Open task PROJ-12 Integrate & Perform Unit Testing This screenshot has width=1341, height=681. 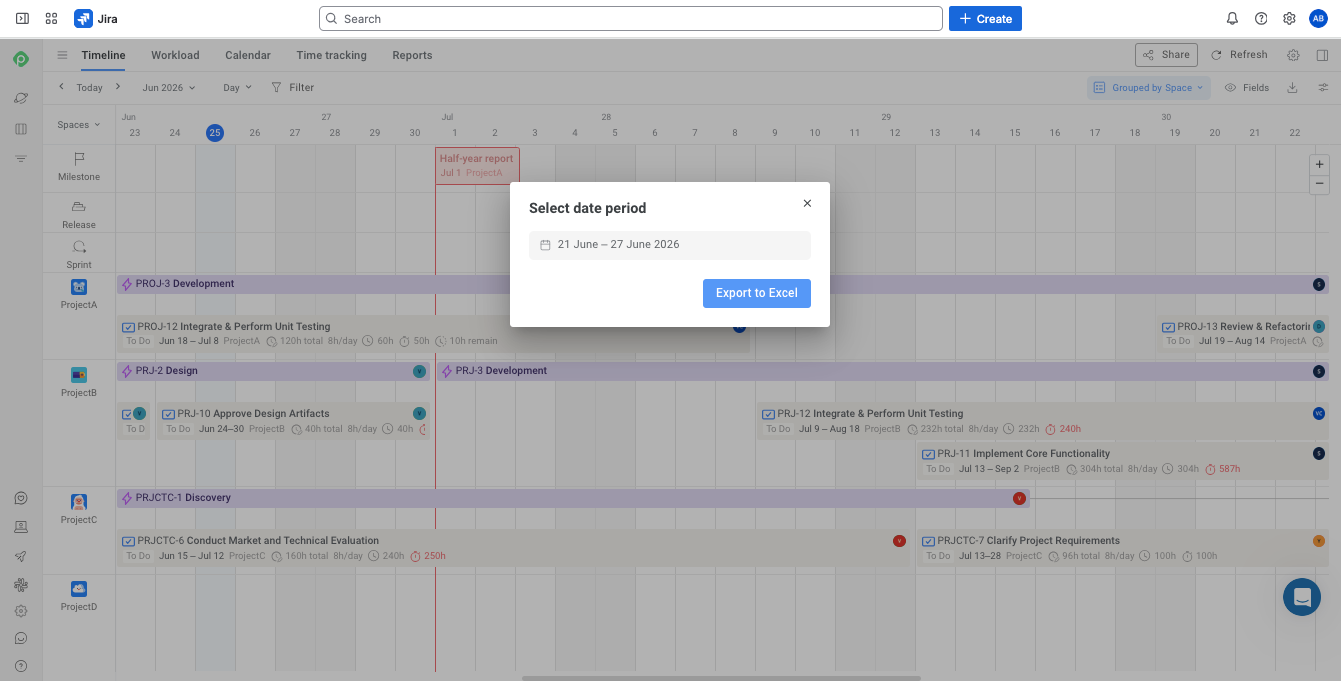(x=433, y=333)
